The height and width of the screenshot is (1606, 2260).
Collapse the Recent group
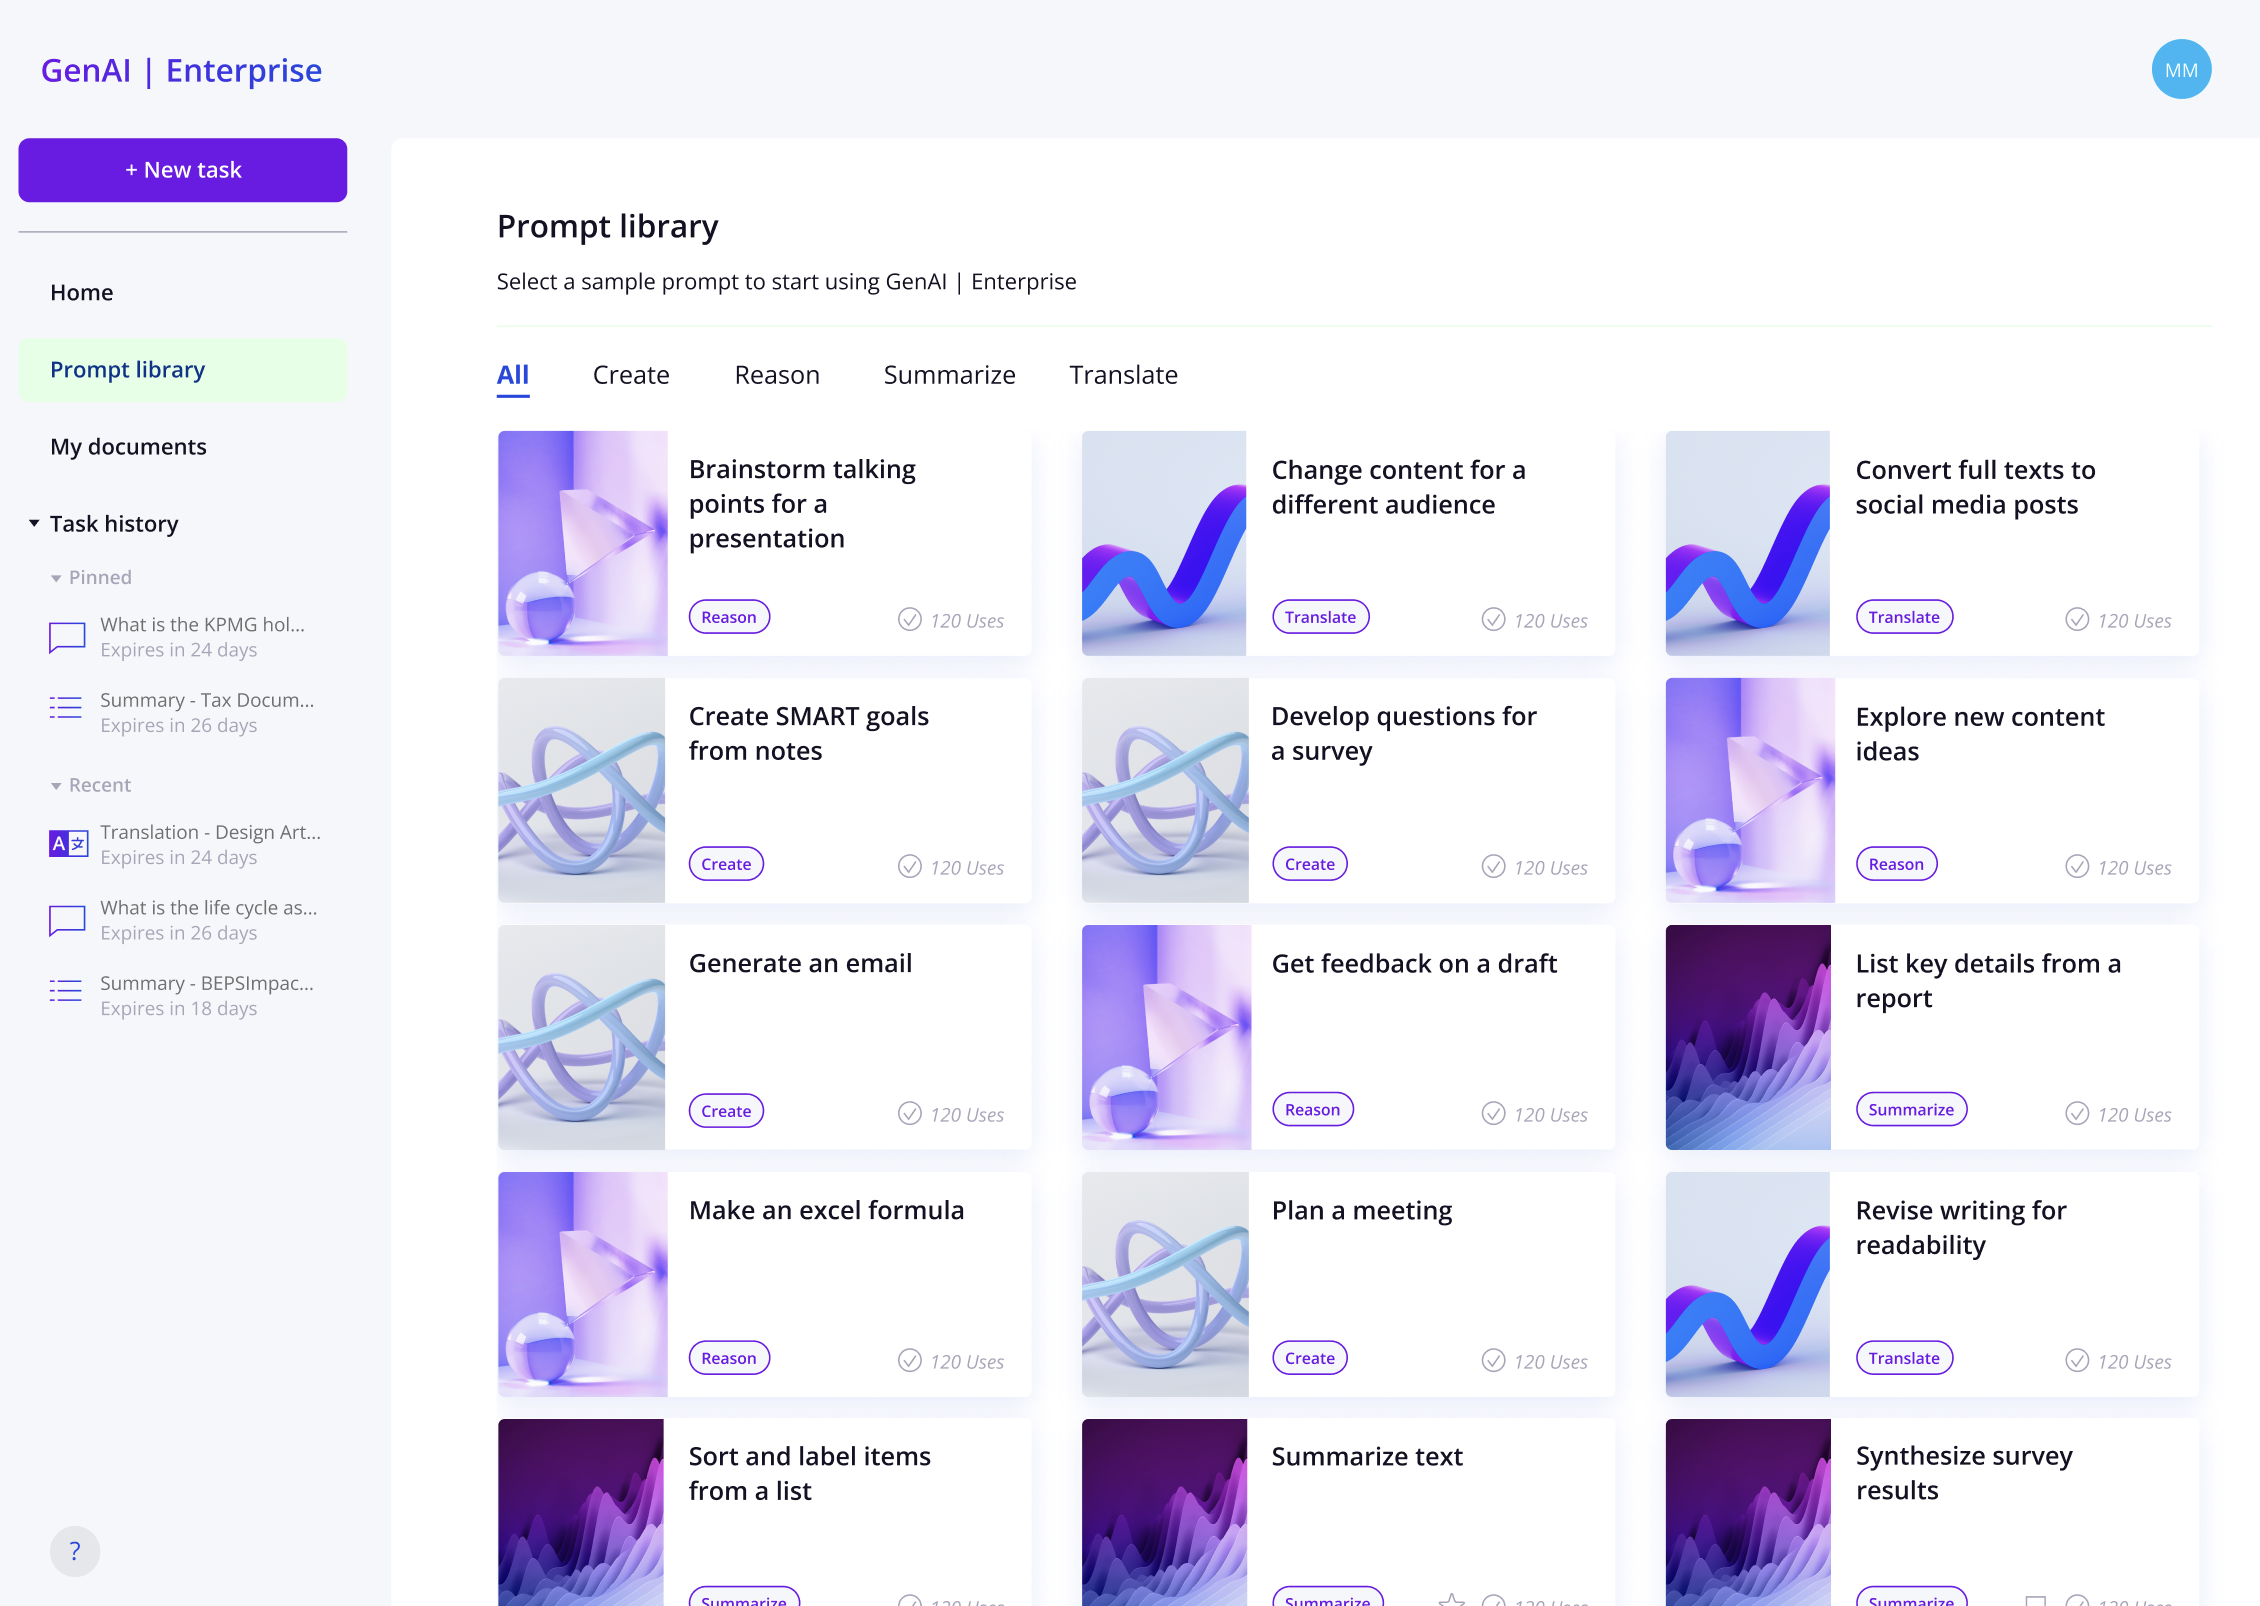coord(56,786)
